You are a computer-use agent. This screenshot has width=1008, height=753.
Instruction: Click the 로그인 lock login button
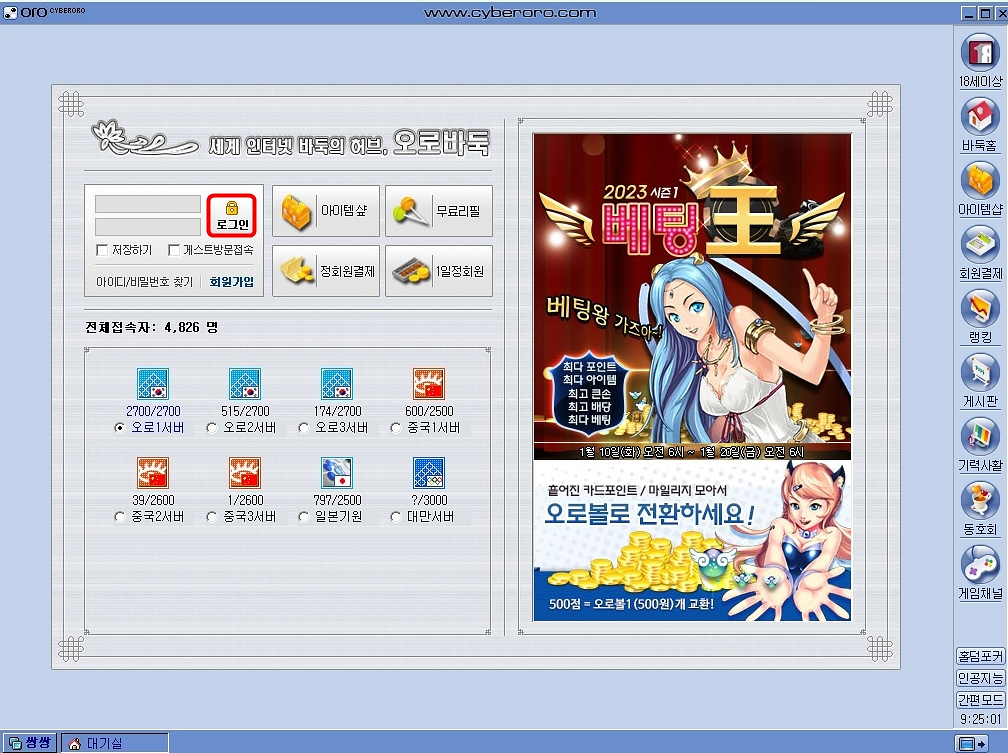tap(231, 215)
